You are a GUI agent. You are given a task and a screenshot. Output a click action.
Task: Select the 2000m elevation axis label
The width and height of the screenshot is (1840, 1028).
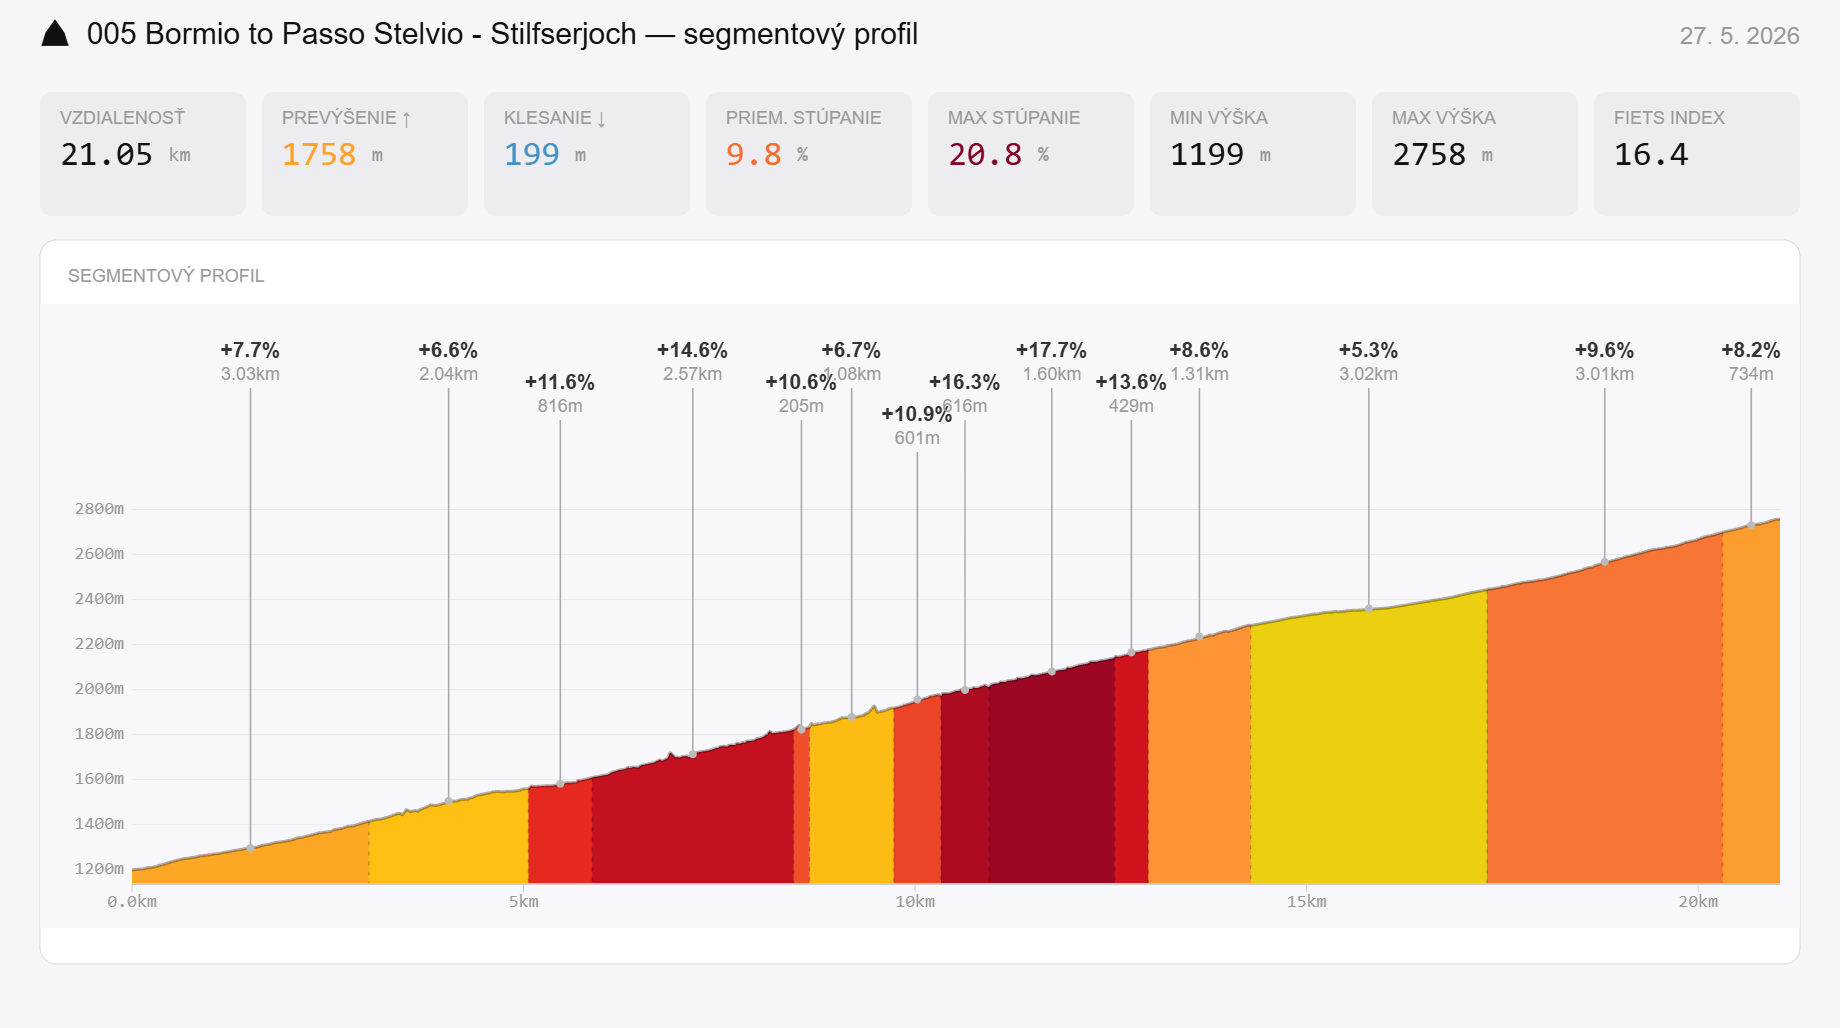tap(99, 689)
